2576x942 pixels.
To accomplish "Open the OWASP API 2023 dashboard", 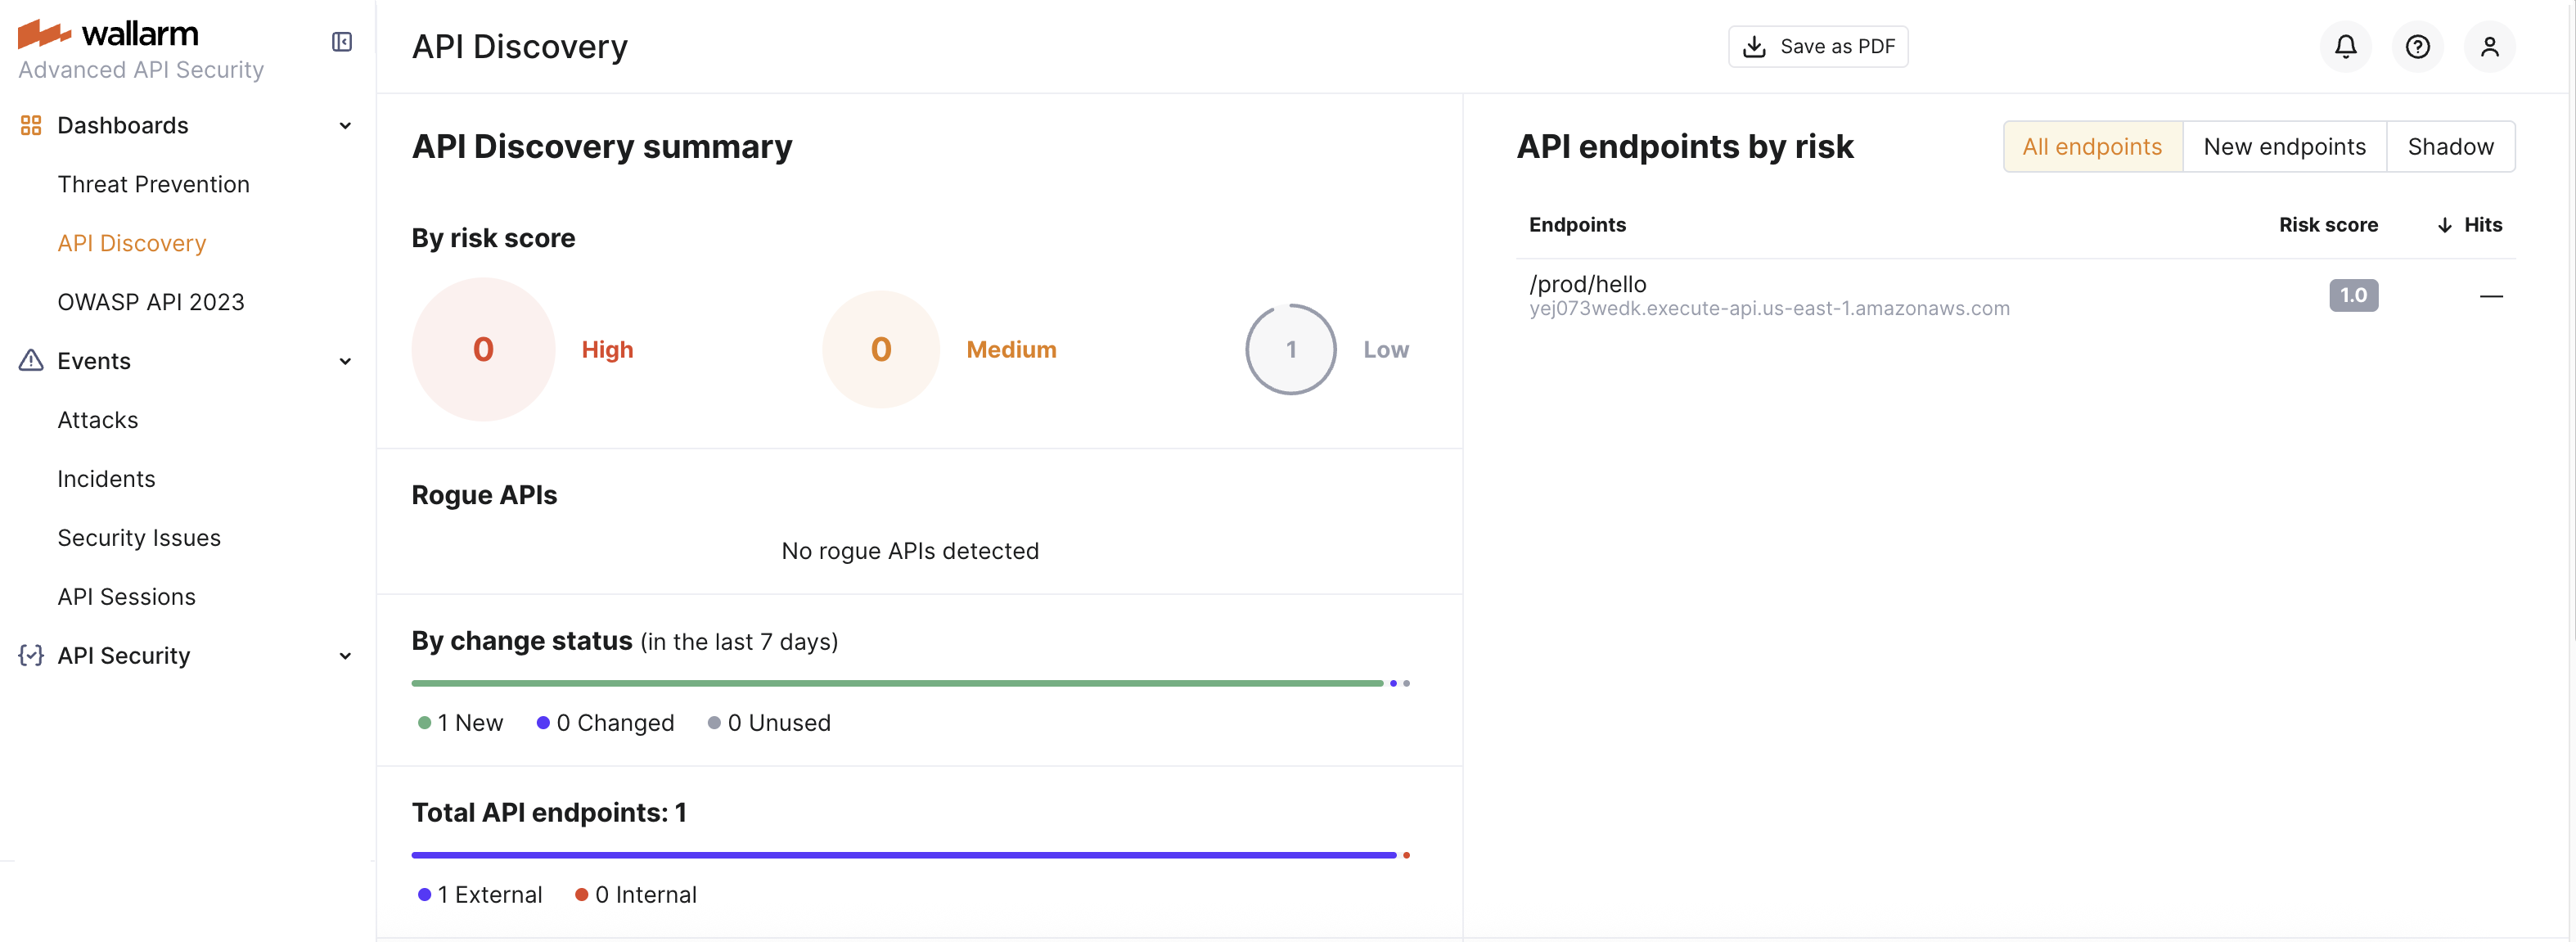I will pyautogui.click(x=151, y=301).
